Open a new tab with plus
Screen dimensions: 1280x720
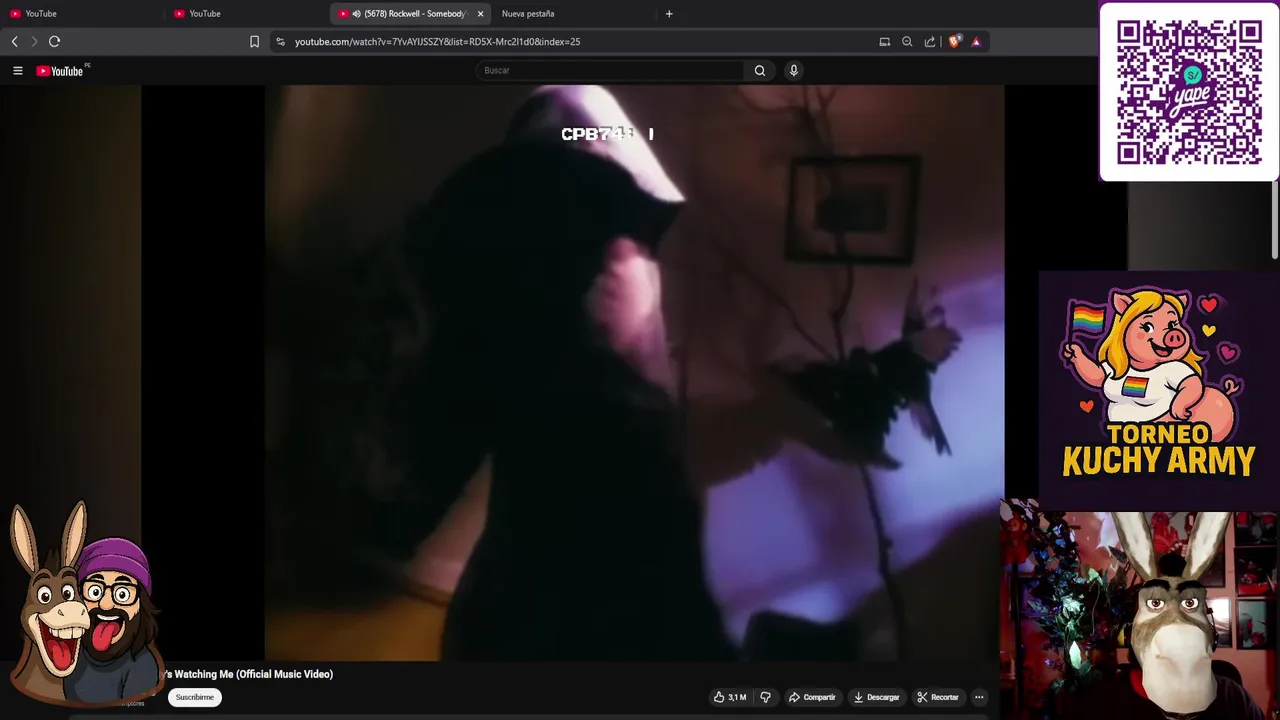669,14
